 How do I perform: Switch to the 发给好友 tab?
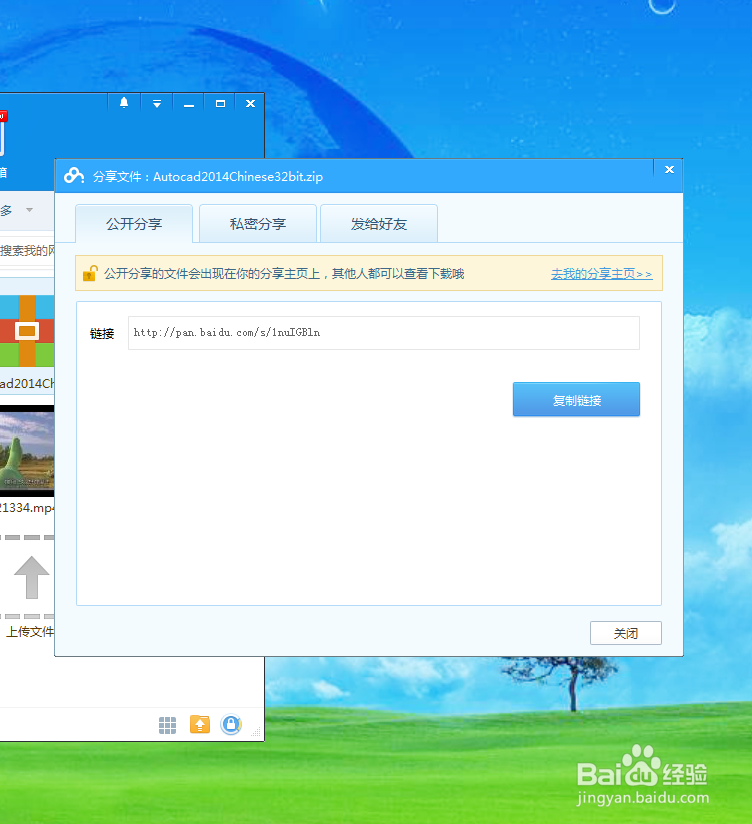click(378, 224)
